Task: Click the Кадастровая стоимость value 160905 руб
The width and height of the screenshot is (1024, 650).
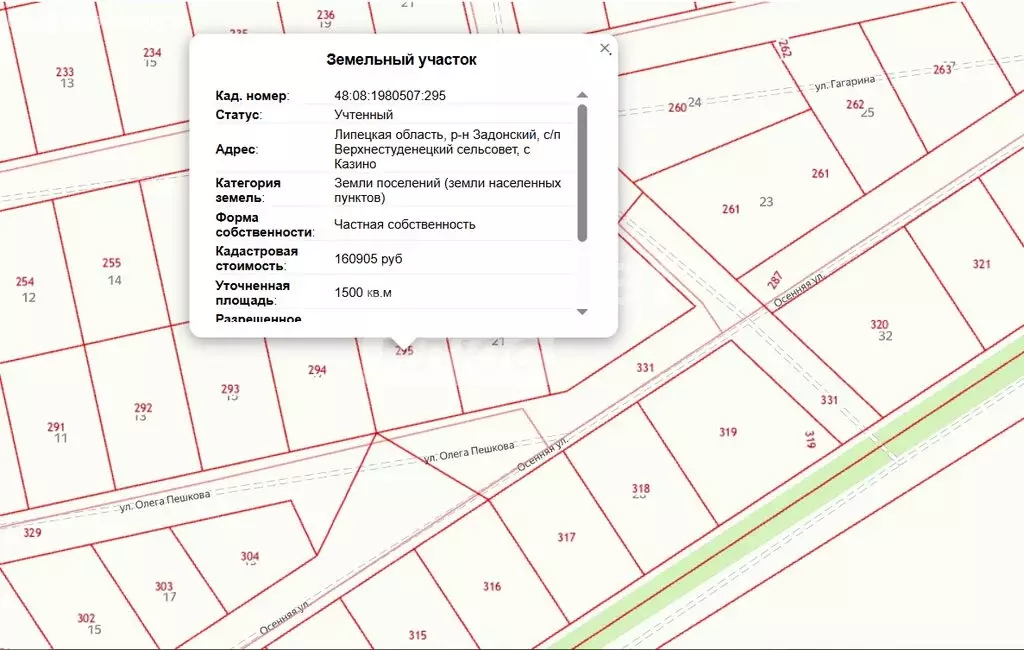Action: pos(368,259)
